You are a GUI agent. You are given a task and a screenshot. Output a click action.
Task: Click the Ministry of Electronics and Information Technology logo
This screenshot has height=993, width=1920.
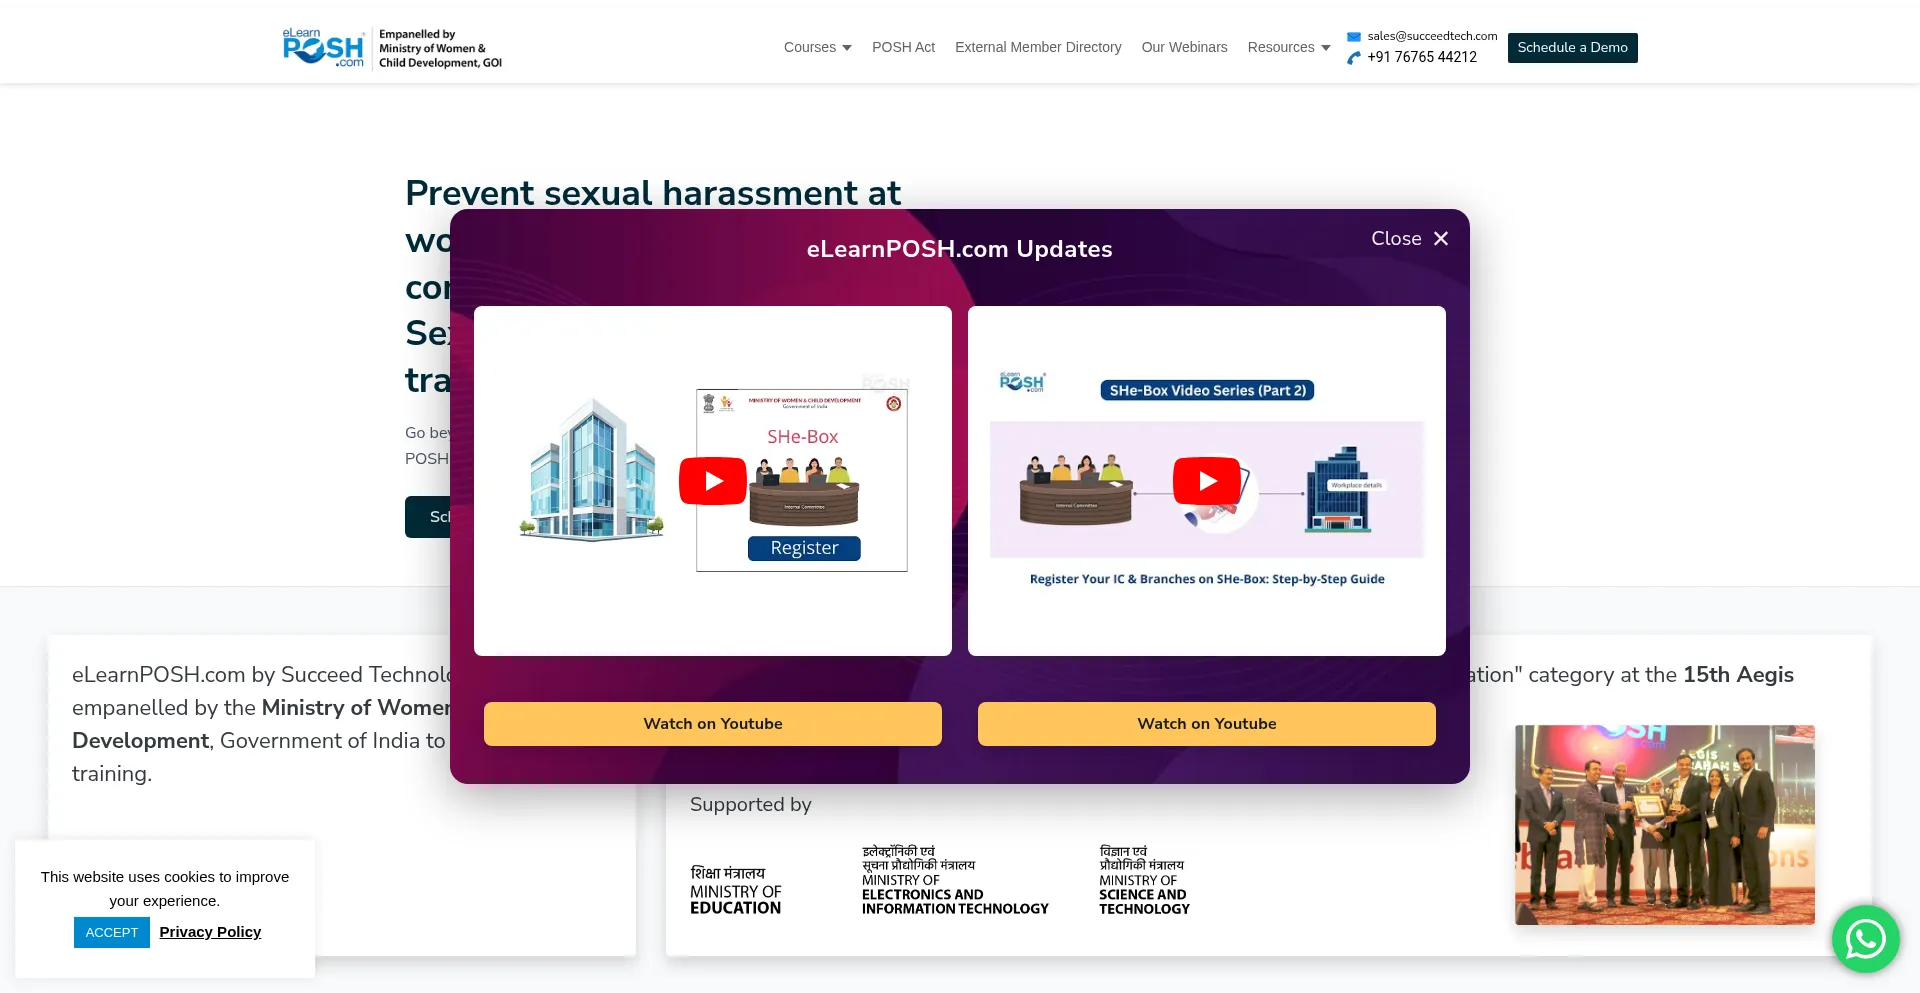click(x=955, y=880)
